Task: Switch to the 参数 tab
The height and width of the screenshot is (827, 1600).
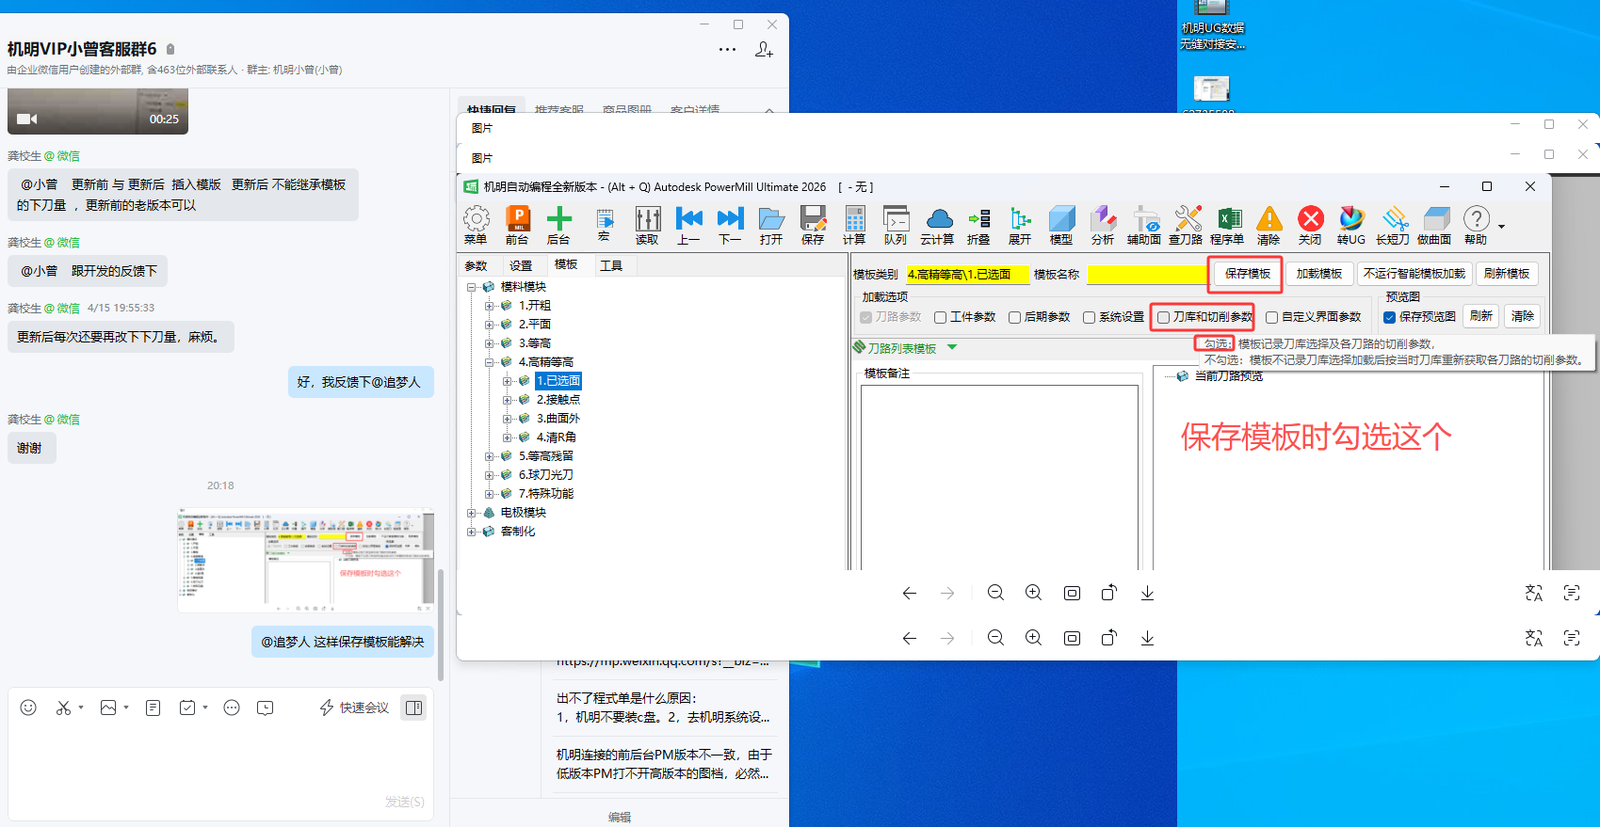Action: [476, 266]
